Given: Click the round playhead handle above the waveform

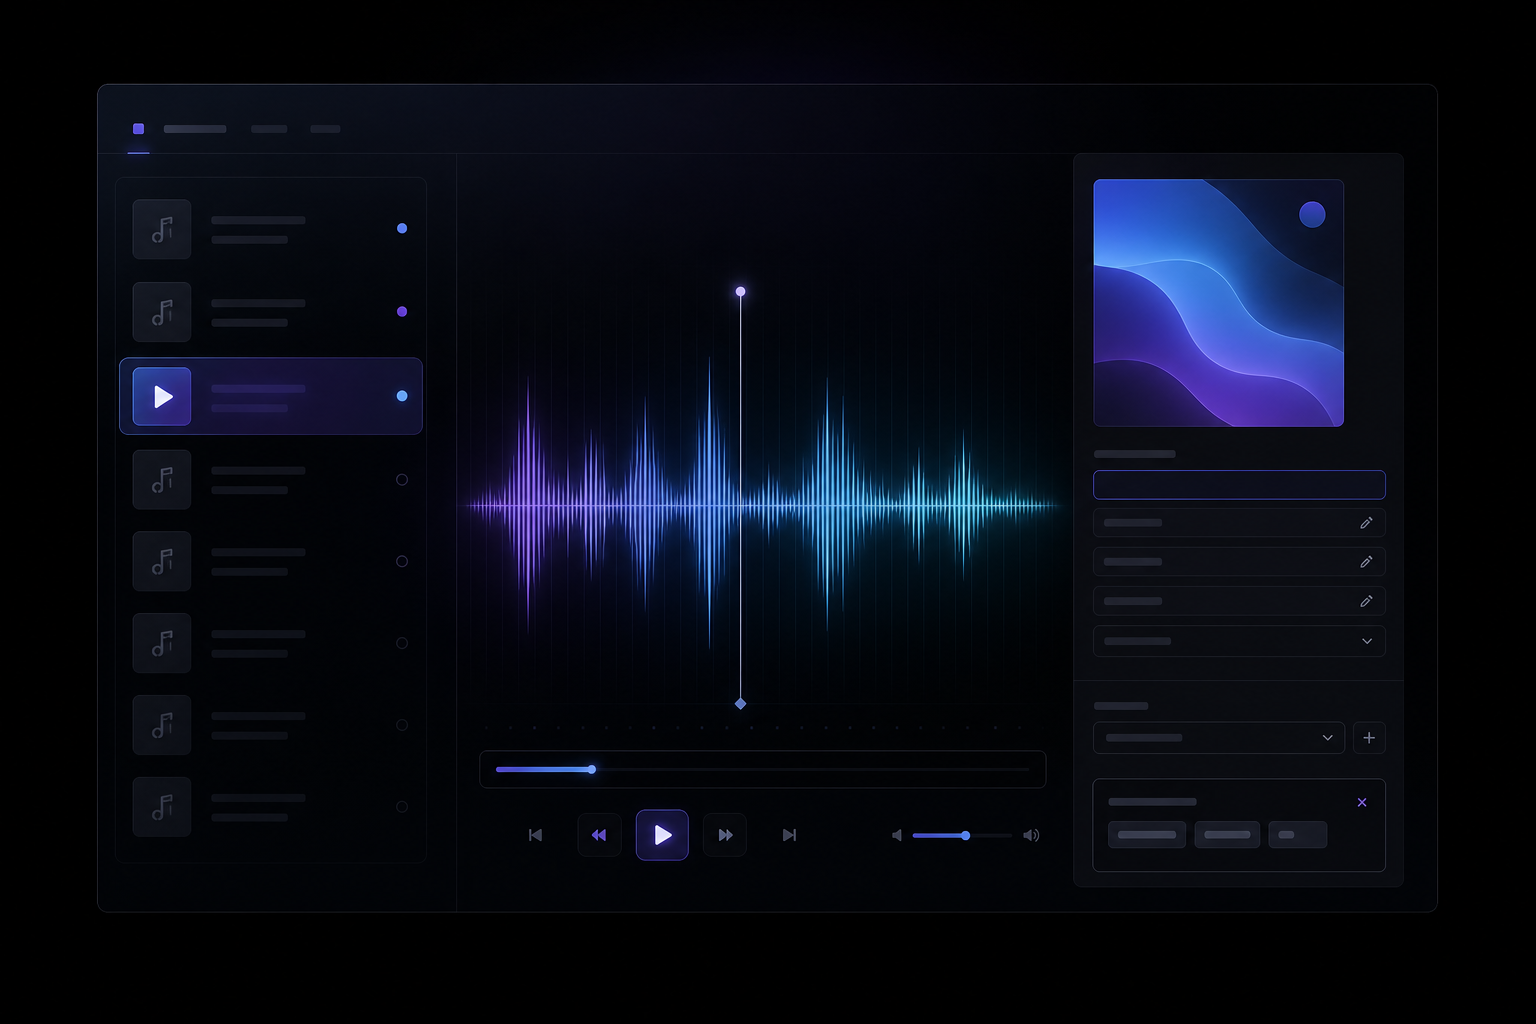Looking at the screenshot, I should click(740, 292).
